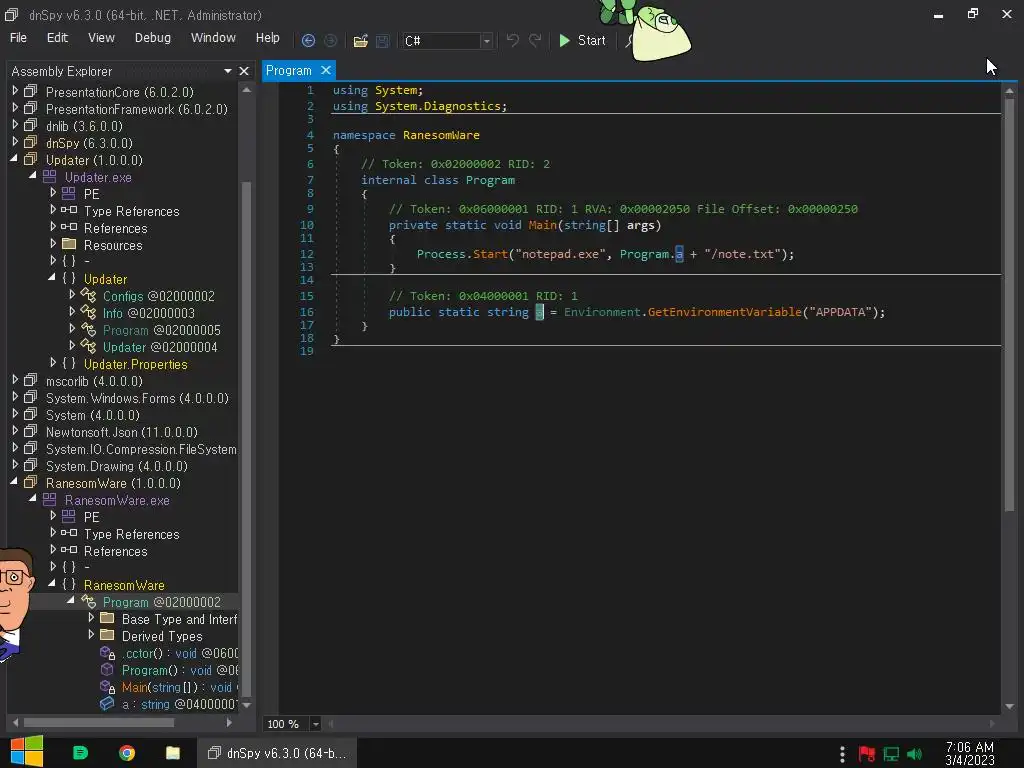Click the Configs class icon
Viewport: 1024px width, 768px height.
coord(88,296)
